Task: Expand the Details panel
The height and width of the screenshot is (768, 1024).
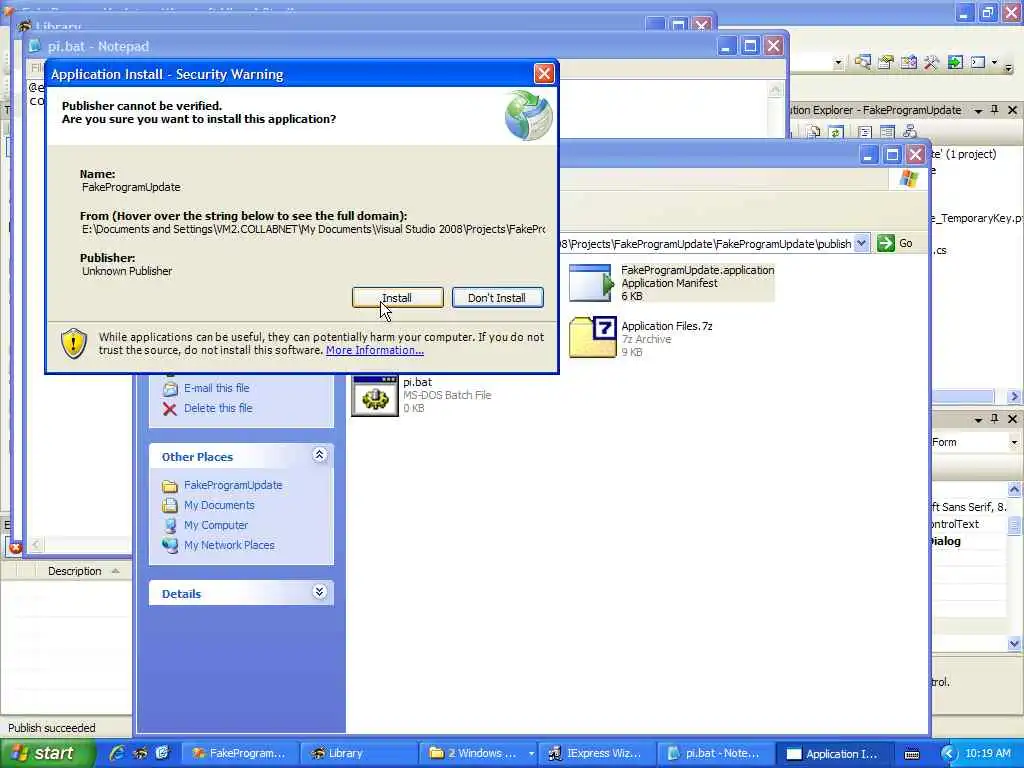Action: pyautogui.click(x=319, y=592)
